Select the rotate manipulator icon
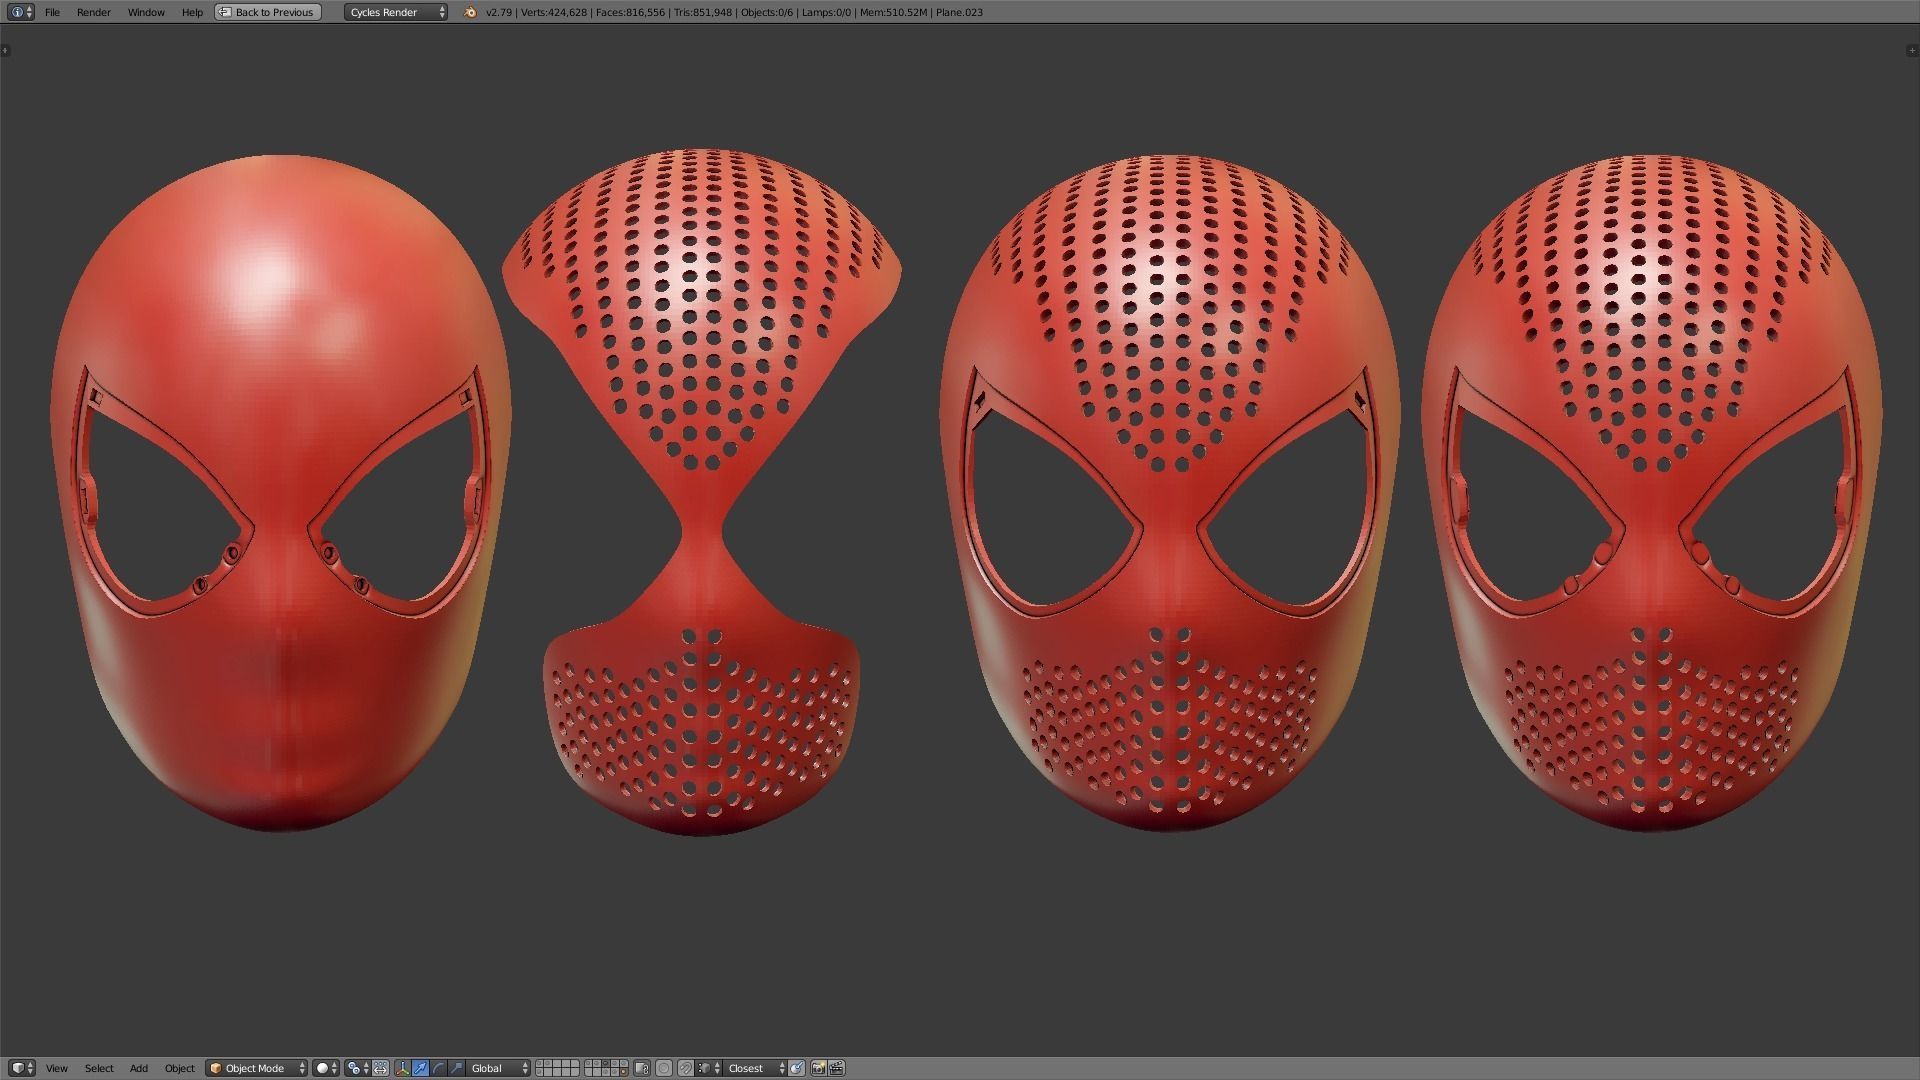This screenshot has height=1080, width=1920. [438, 1068]
